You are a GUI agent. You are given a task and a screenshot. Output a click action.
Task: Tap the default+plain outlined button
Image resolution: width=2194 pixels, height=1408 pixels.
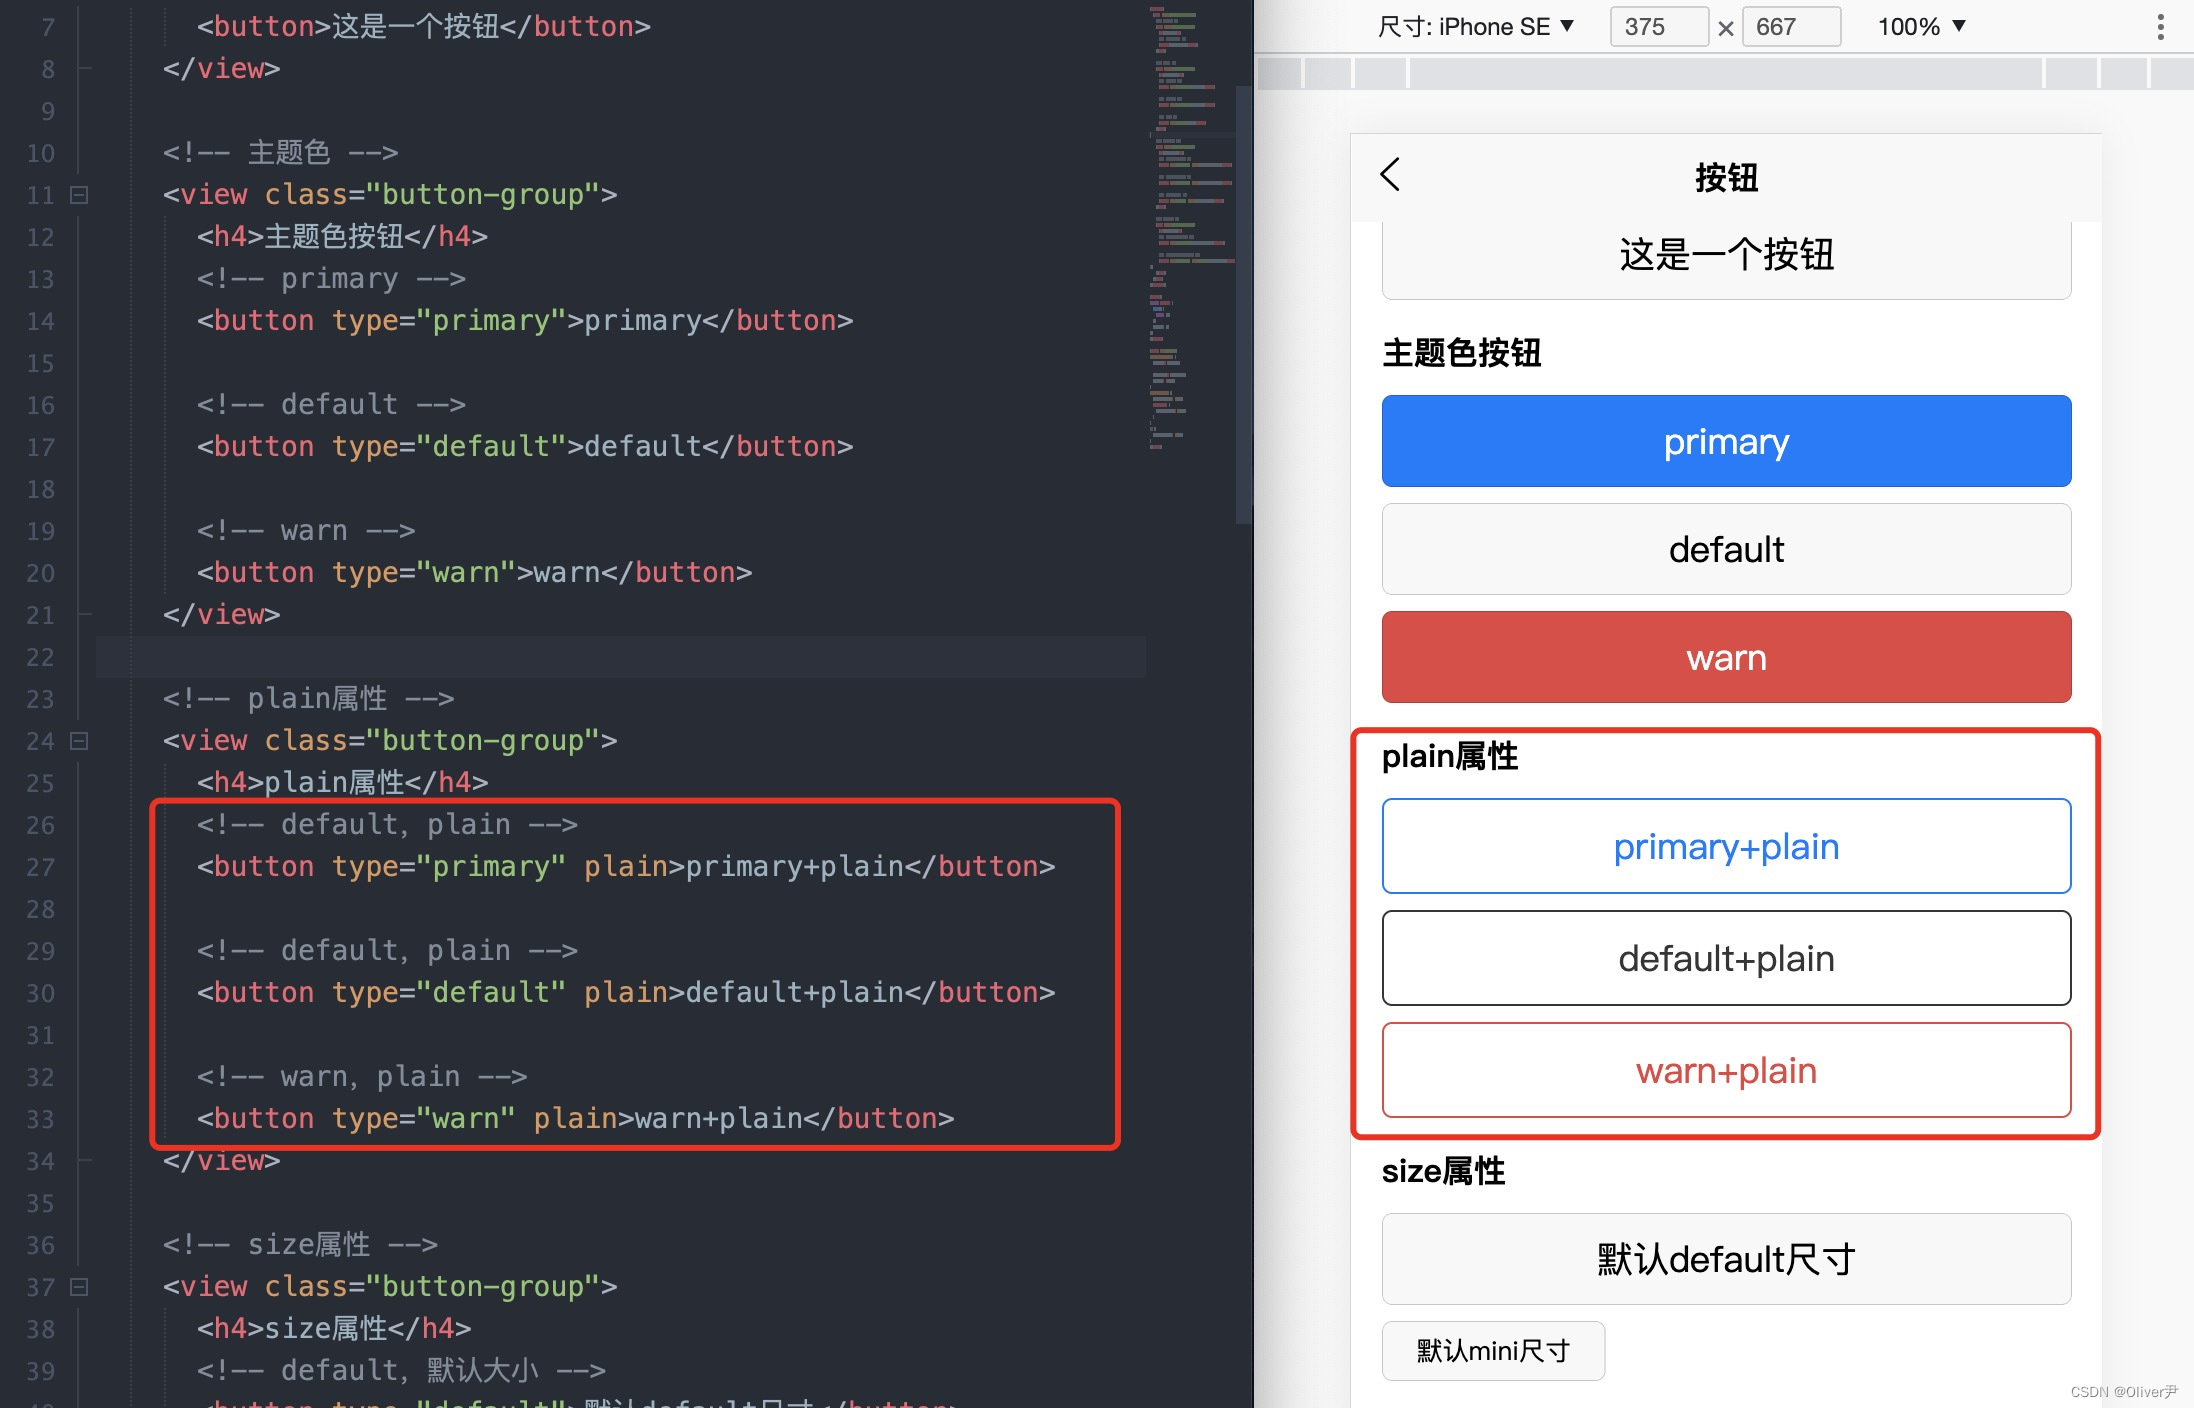[1726, 958]
